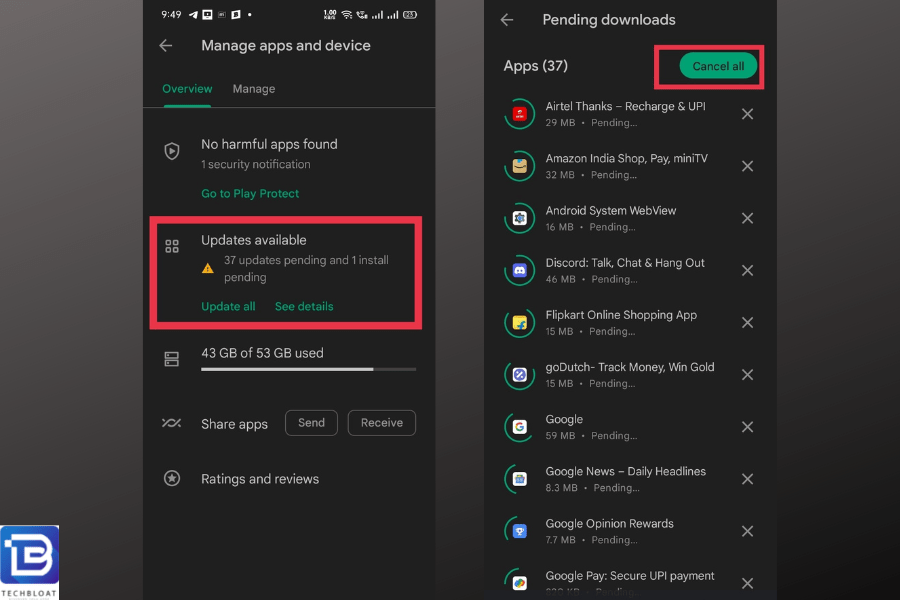The height and width of the screenshot is (600, 900).
Task: Tap the Flipkart app icon
Action: click(519, 323)
